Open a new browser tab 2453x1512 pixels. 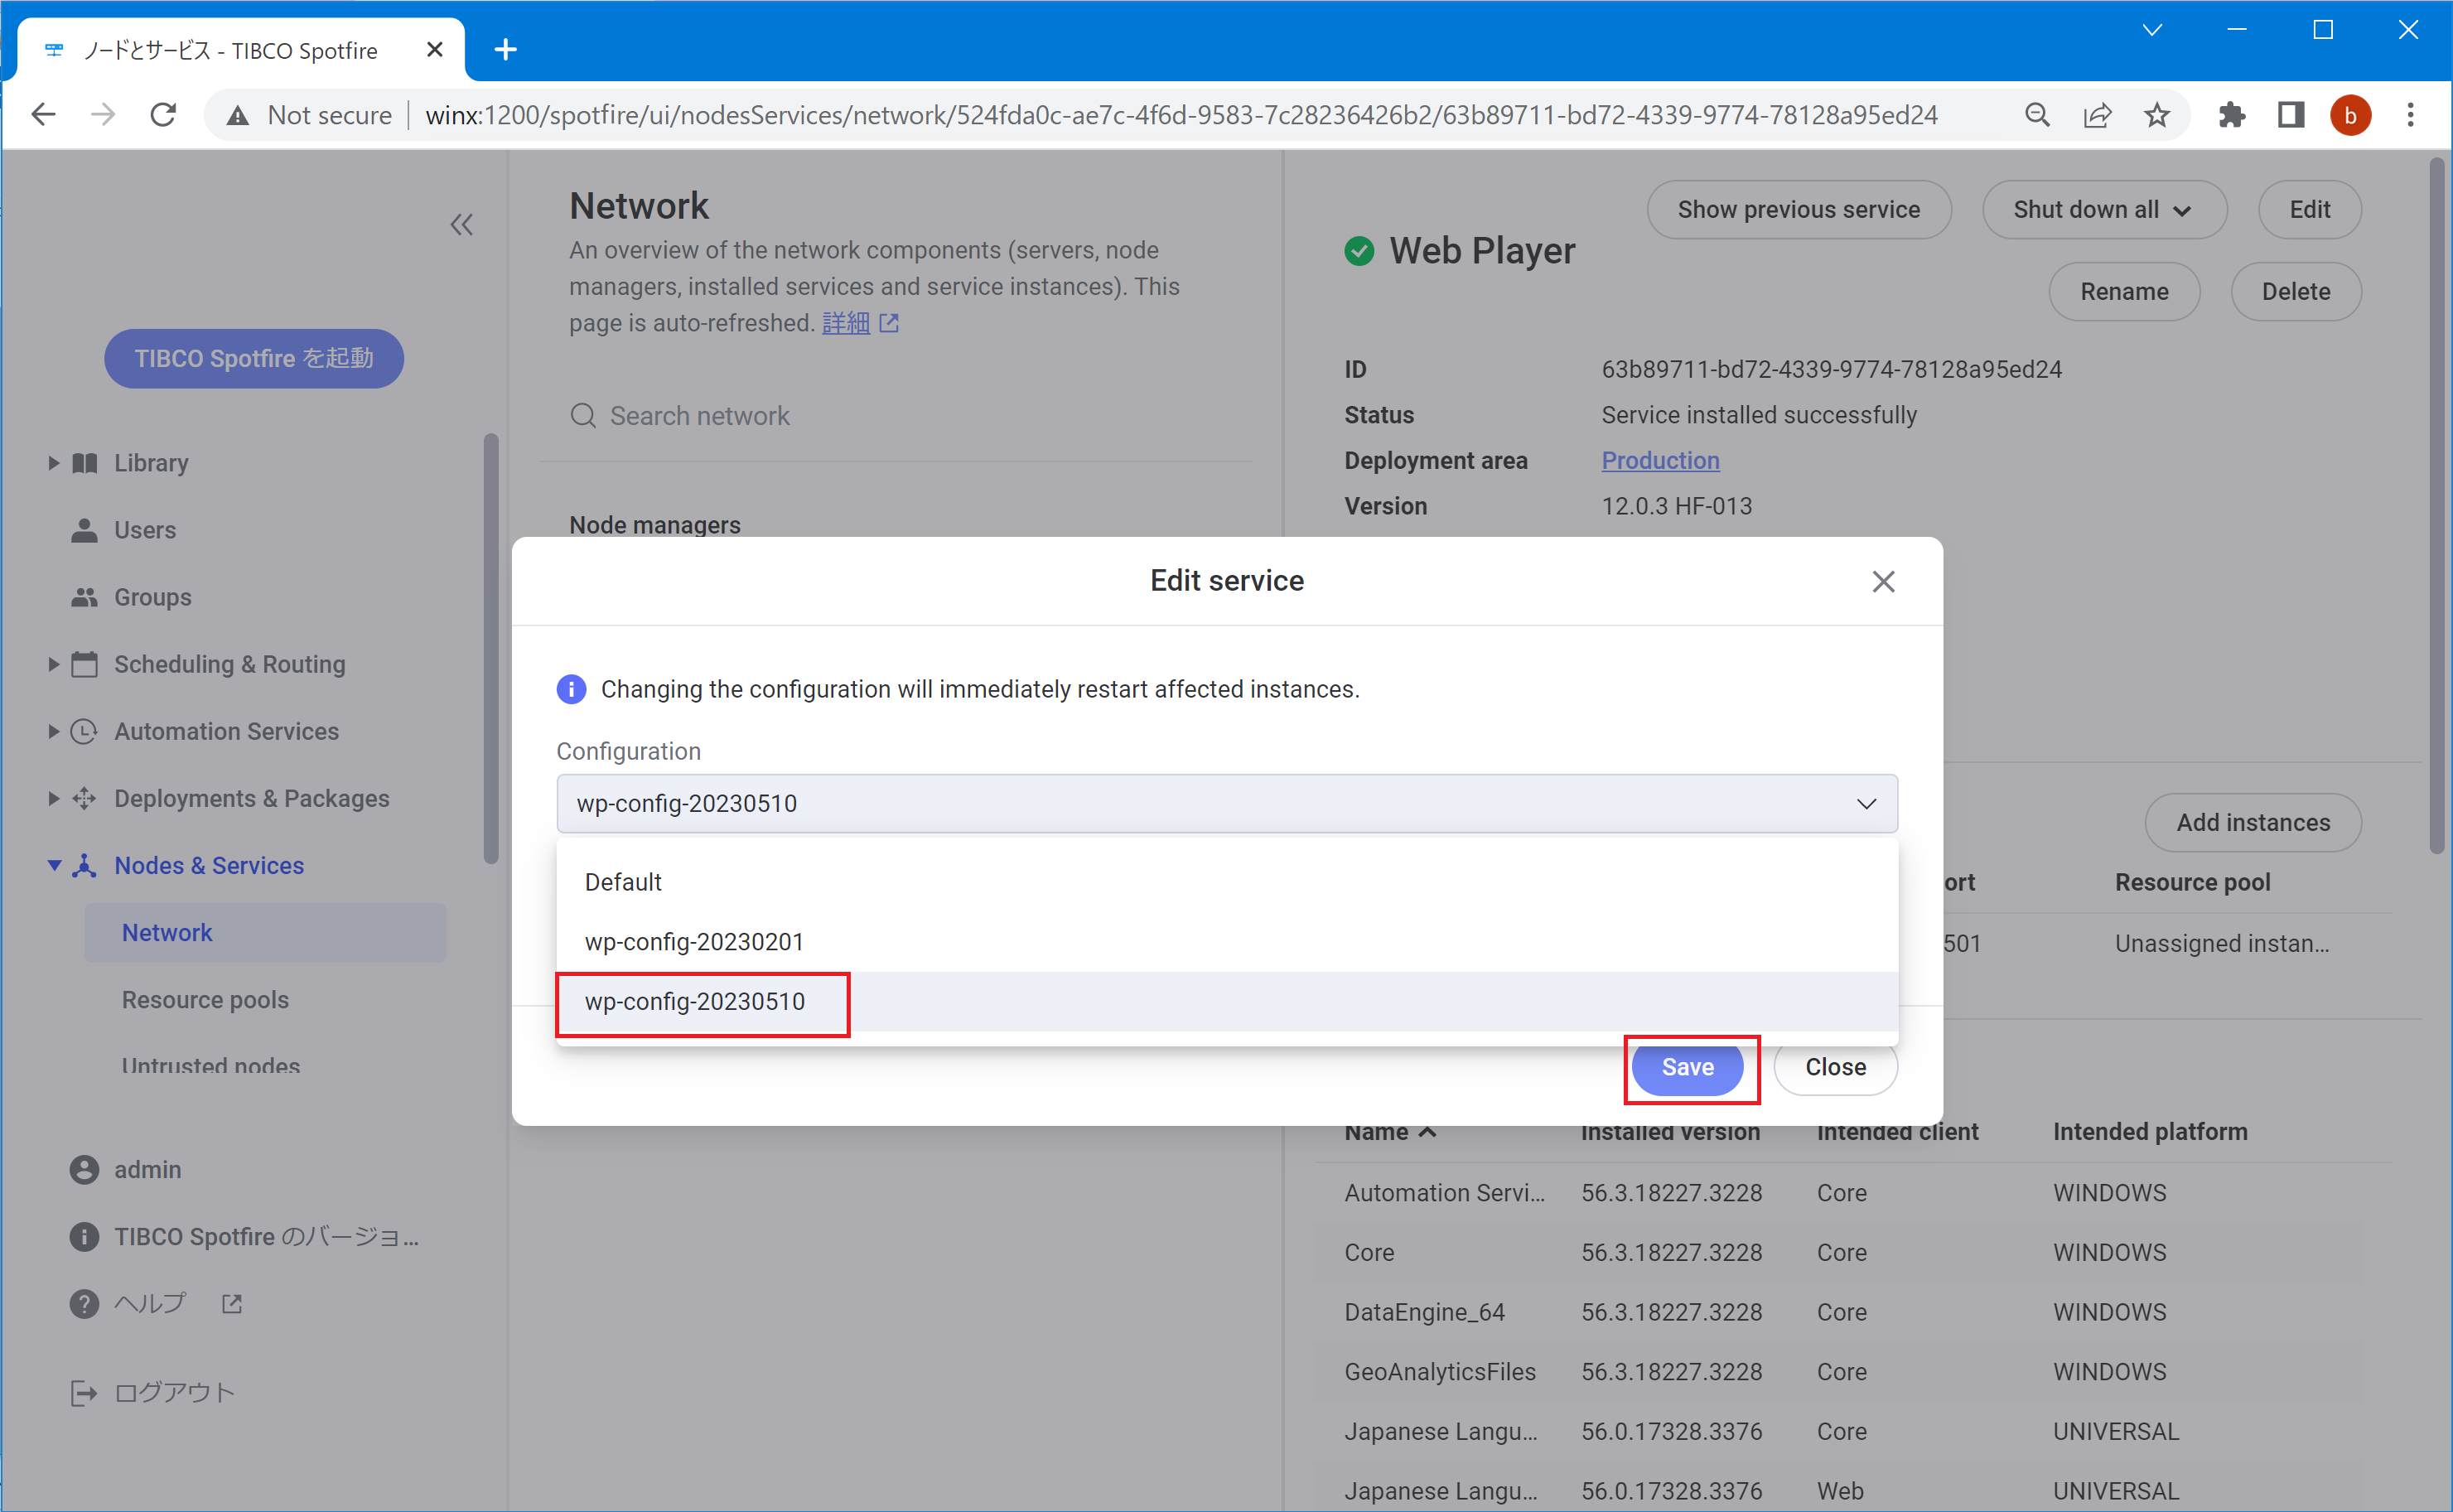point(506,49)
